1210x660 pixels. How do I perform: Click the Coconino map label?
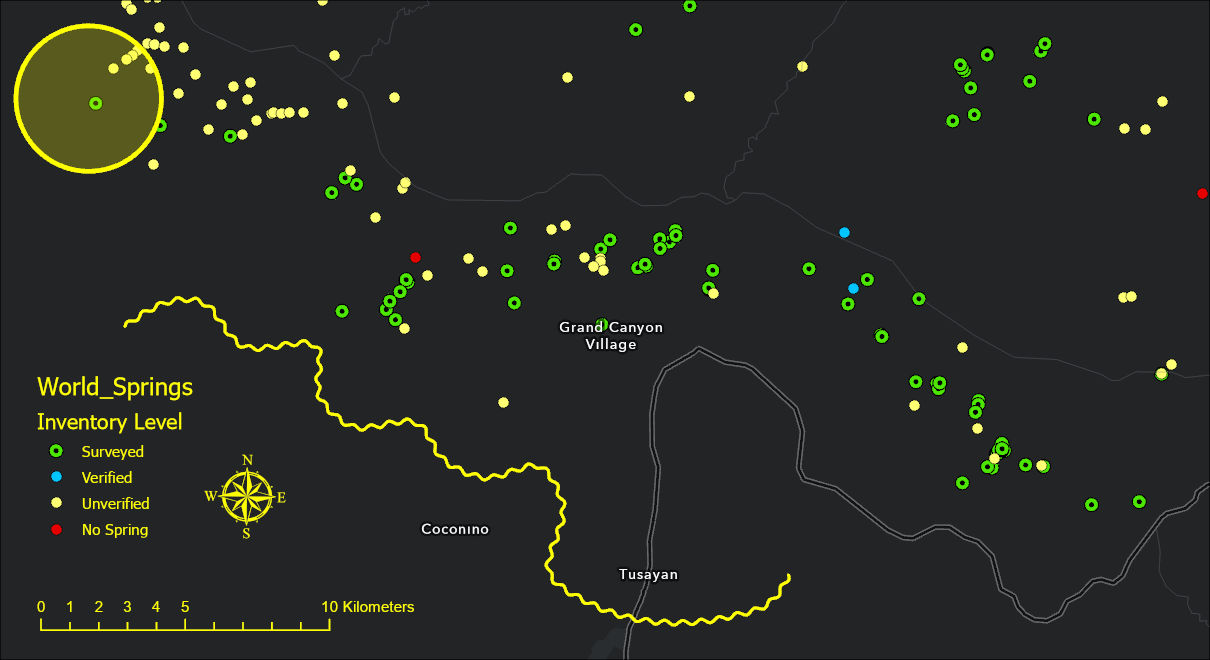[455, 529]
